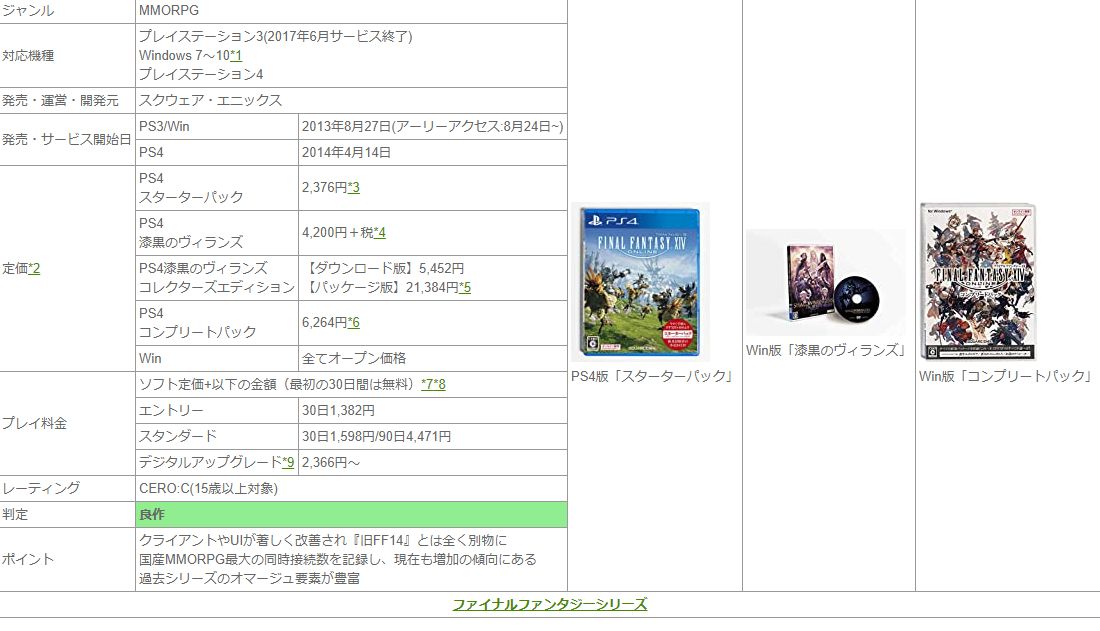Click the エントリー plan label
The image size is (1100, 631).
(171, 410)
